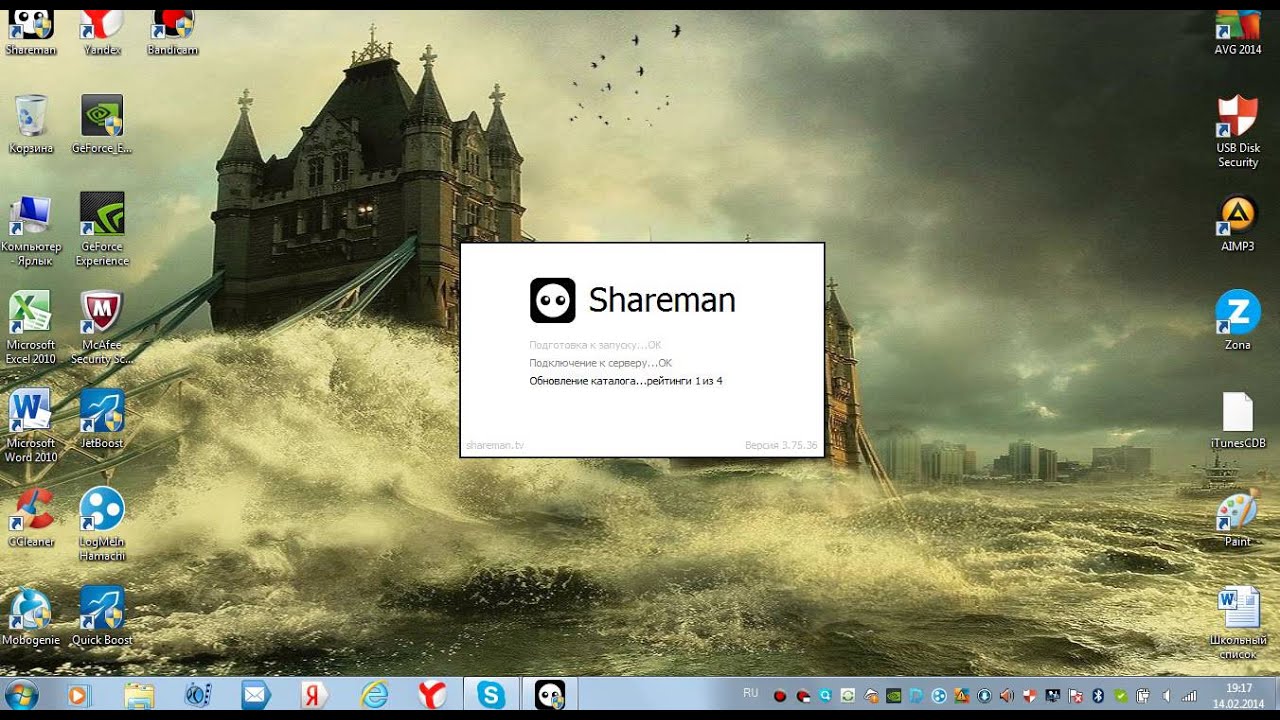Image resolution: width=1280 pixels, height=720 pixels.
Task: Launch AIMP3 from the desktop
Action: tap(1238, 222)
